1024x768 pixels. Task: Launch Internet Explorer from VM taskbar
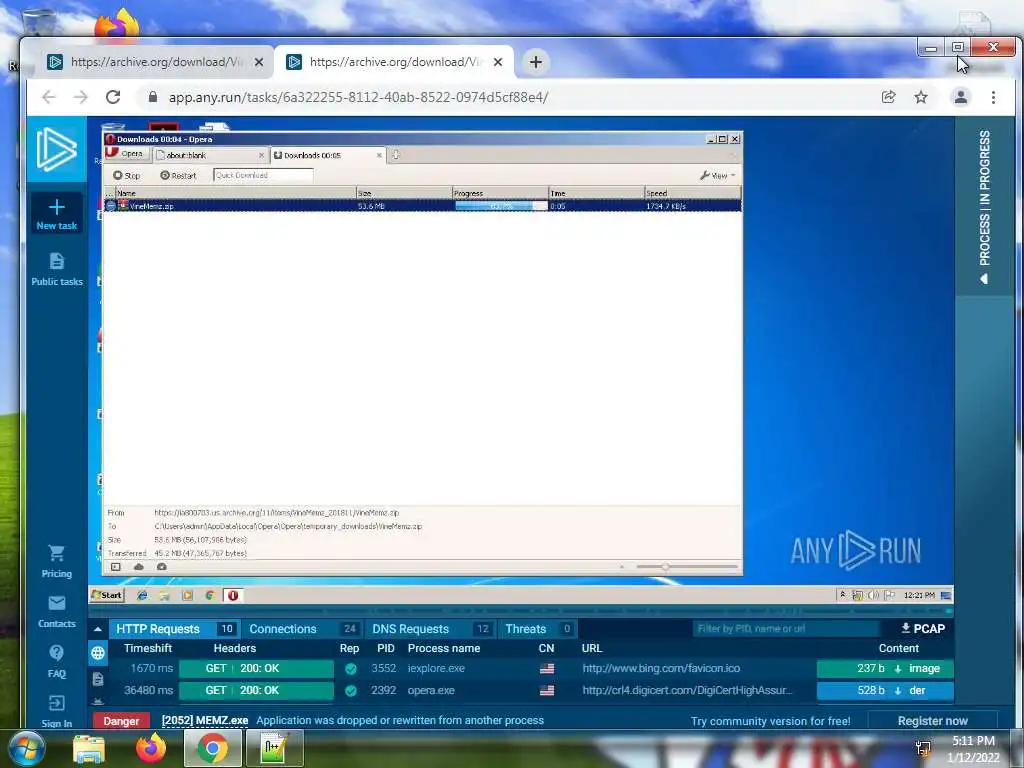[142, 595]
